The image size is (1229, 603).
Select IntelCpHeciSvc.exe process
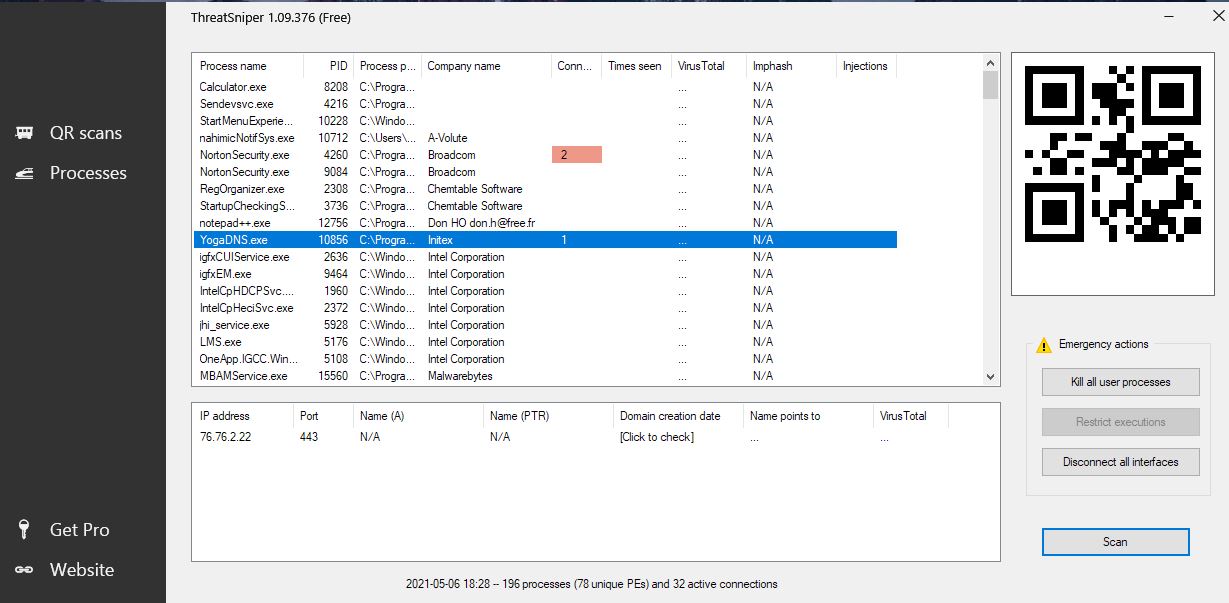click(545, 308)
